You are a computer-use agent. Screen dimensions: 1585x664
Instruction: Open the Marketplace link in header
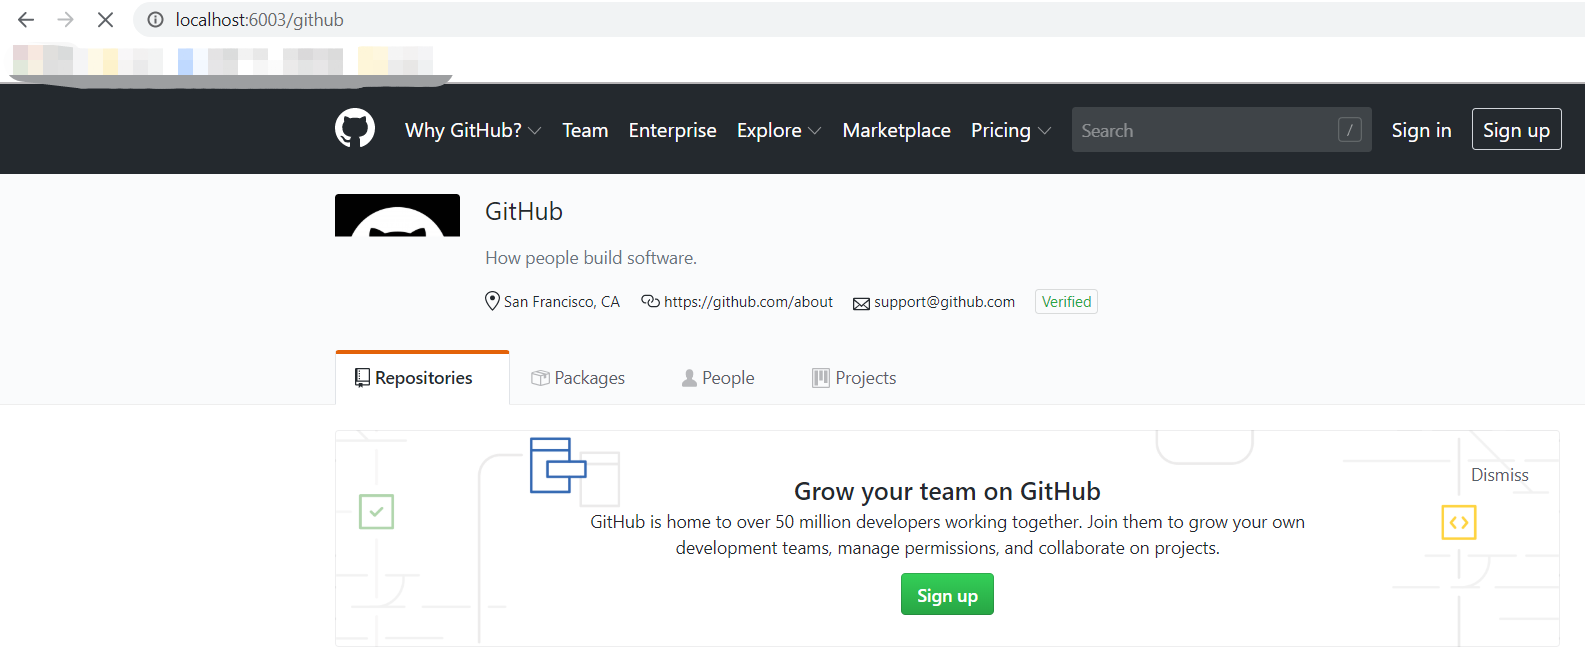click(897, 130)
